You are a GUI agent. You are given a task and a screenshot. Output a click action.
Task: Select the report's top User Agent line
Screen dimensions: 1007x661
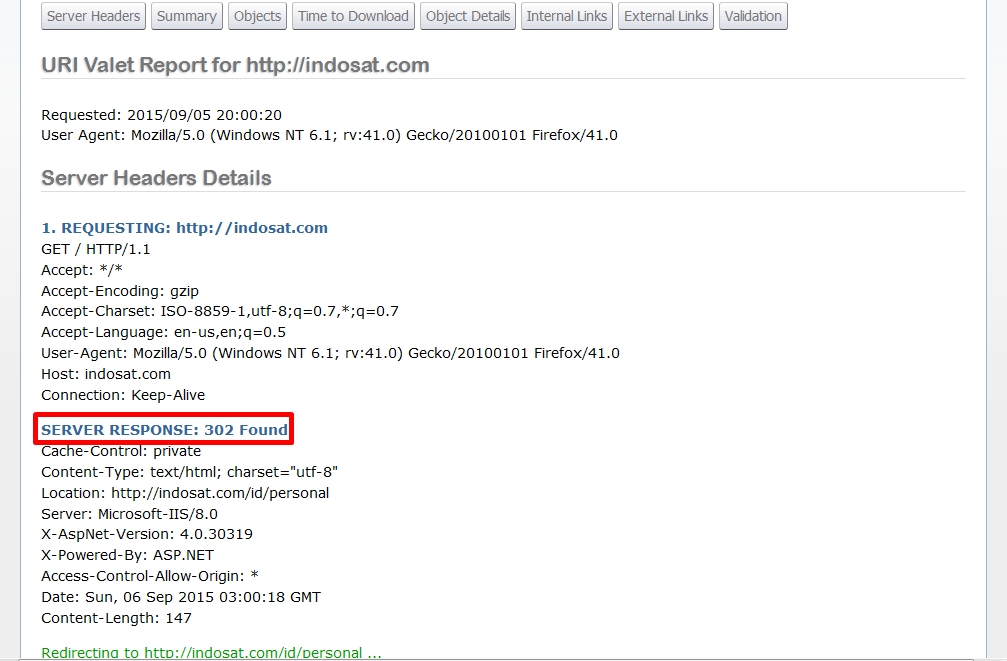point(329,135)
